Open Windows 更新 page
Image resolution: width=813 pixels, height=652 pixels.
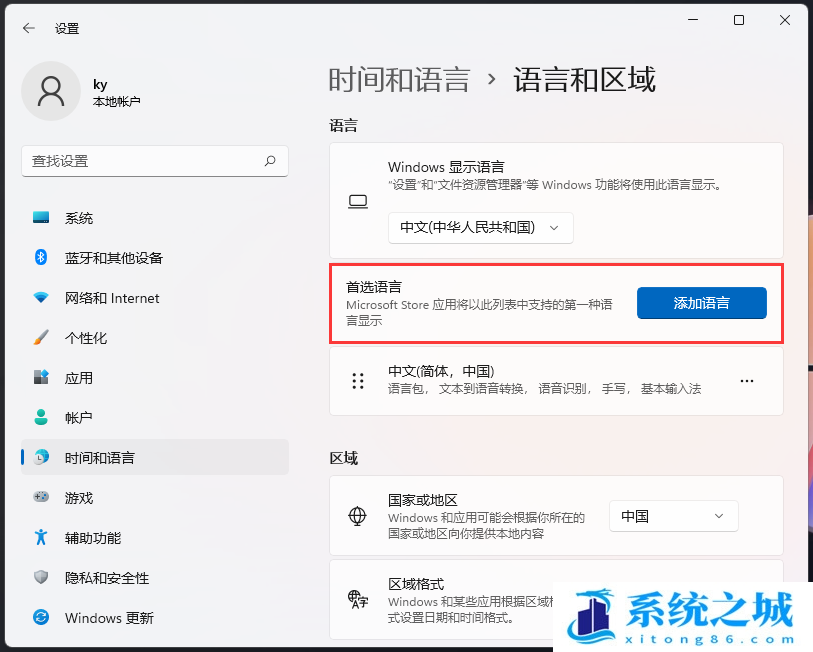tap(155, 617)
